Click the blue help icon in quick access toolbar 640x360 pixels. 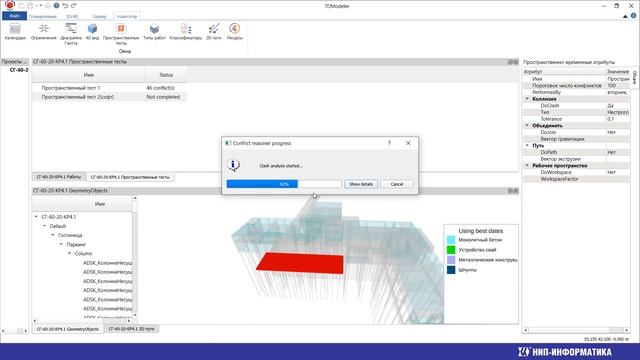[x=56, y=6]
